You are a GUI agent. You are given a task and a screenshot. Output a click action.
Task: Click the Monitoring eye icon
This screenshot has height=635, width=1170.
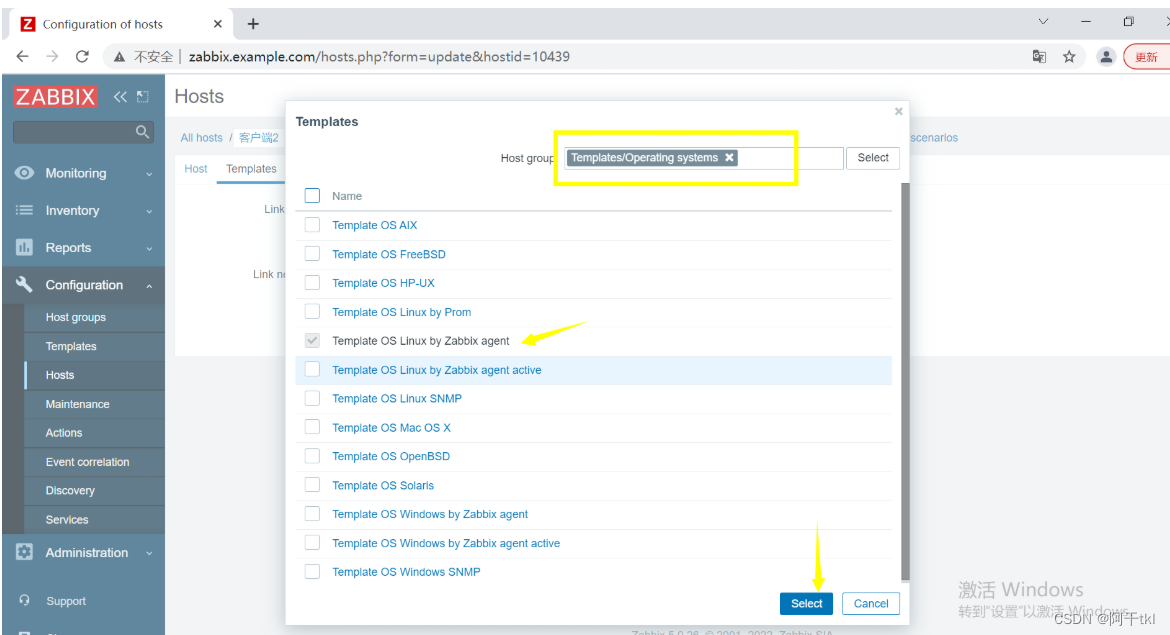(24, 173)
